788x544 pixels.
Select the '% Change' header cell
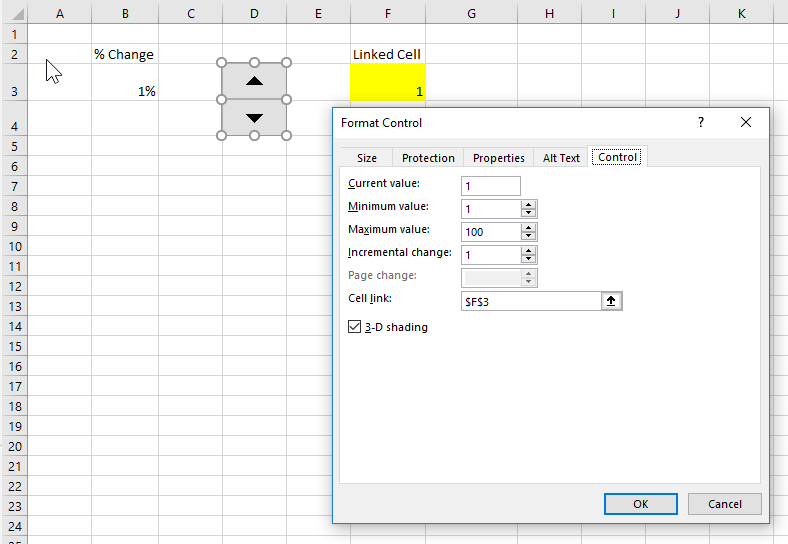pyautogui.click(x=125, y=54)
